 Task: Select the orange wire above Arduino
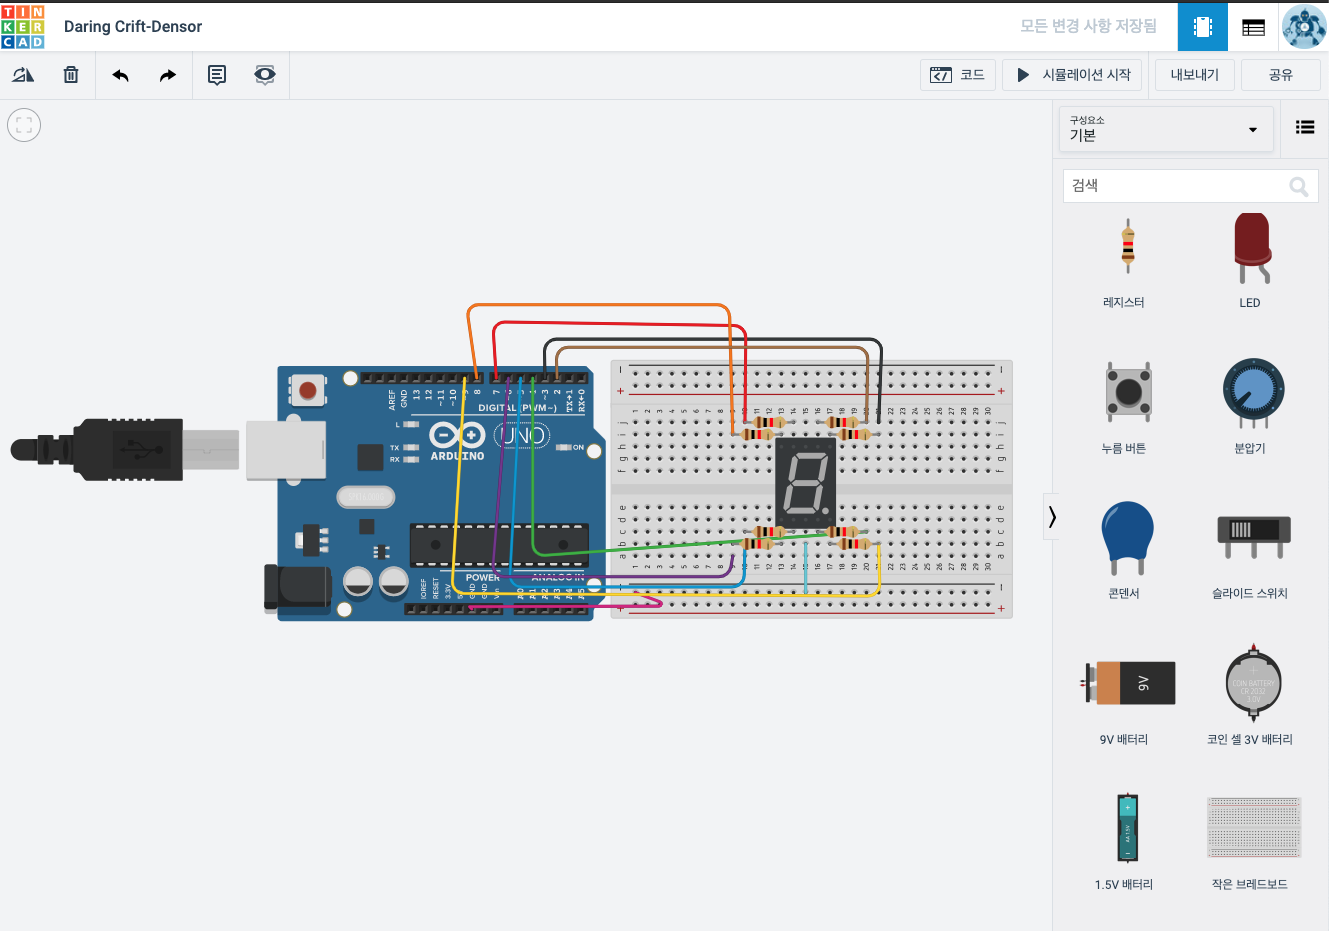pos(600,305)
